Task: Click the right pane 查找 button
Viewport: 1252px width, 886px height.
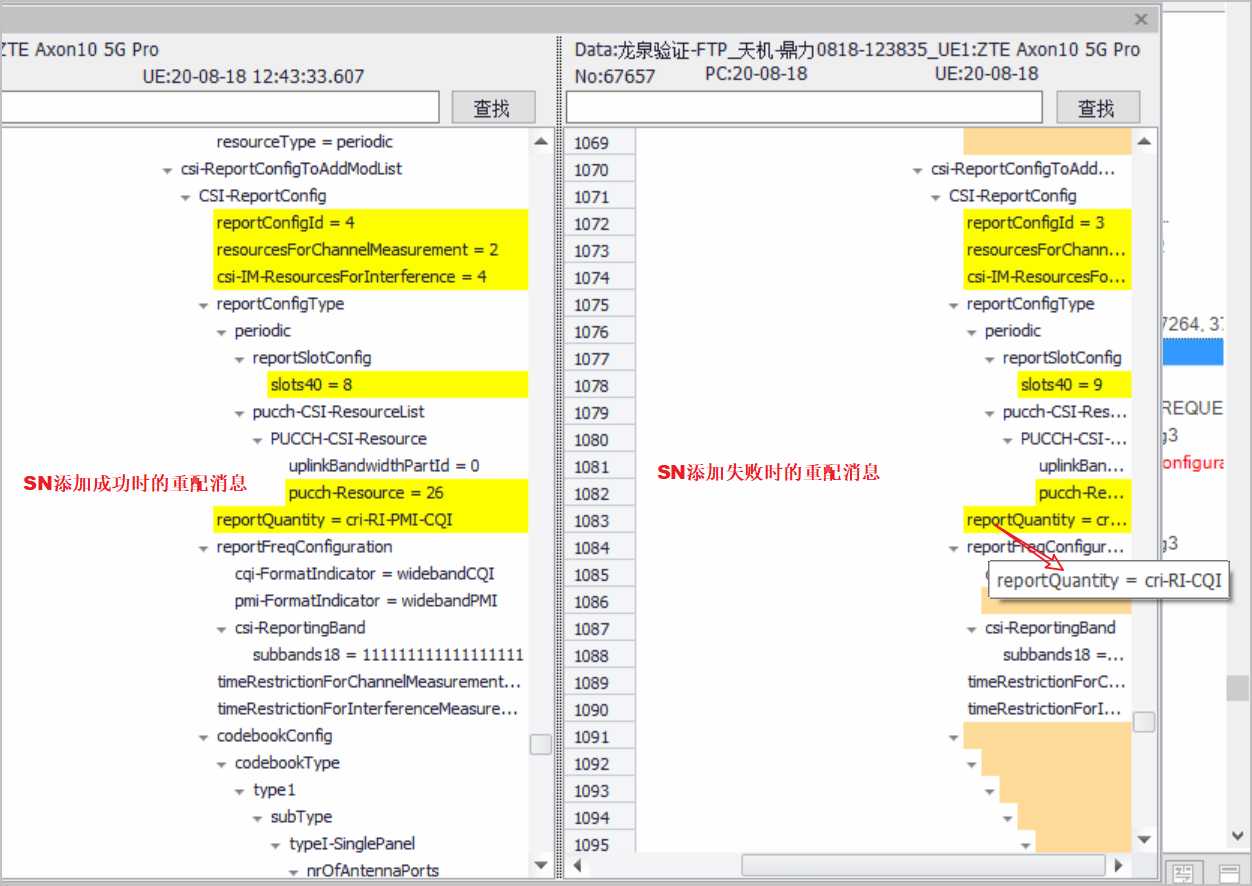Action: pos(1096,108)
